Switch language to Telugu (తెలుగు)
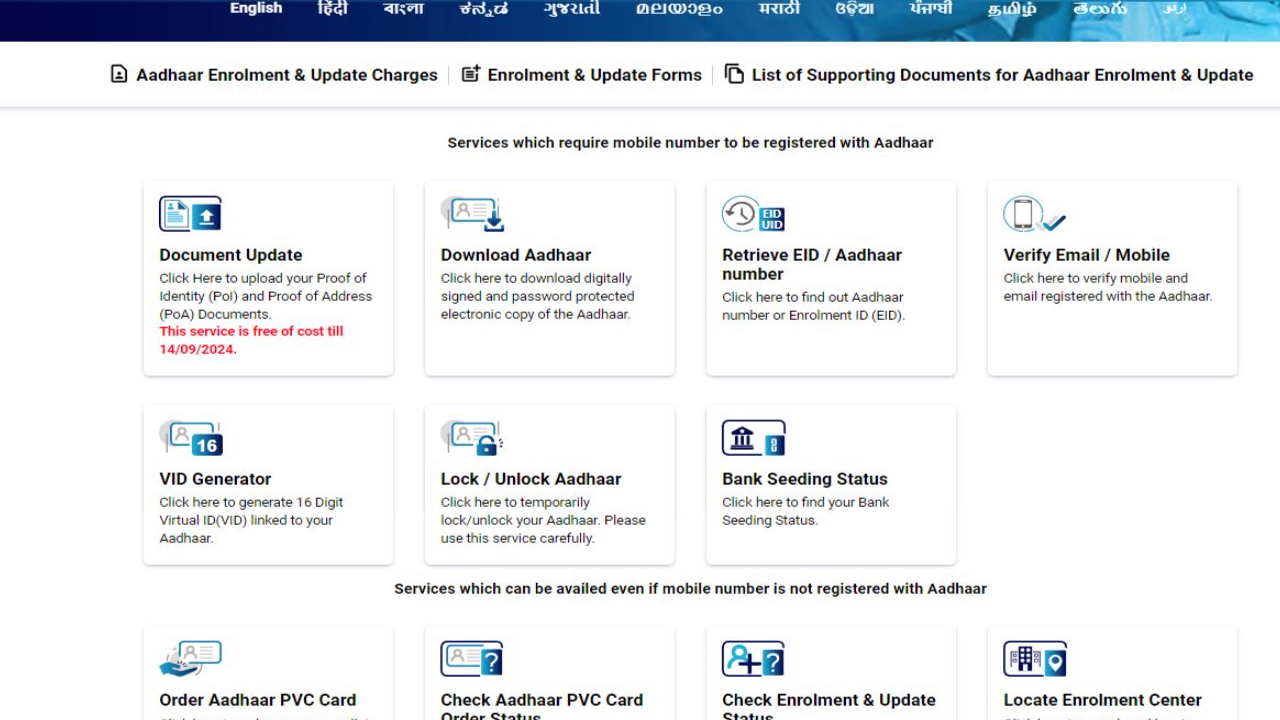 pos(1100,8)
